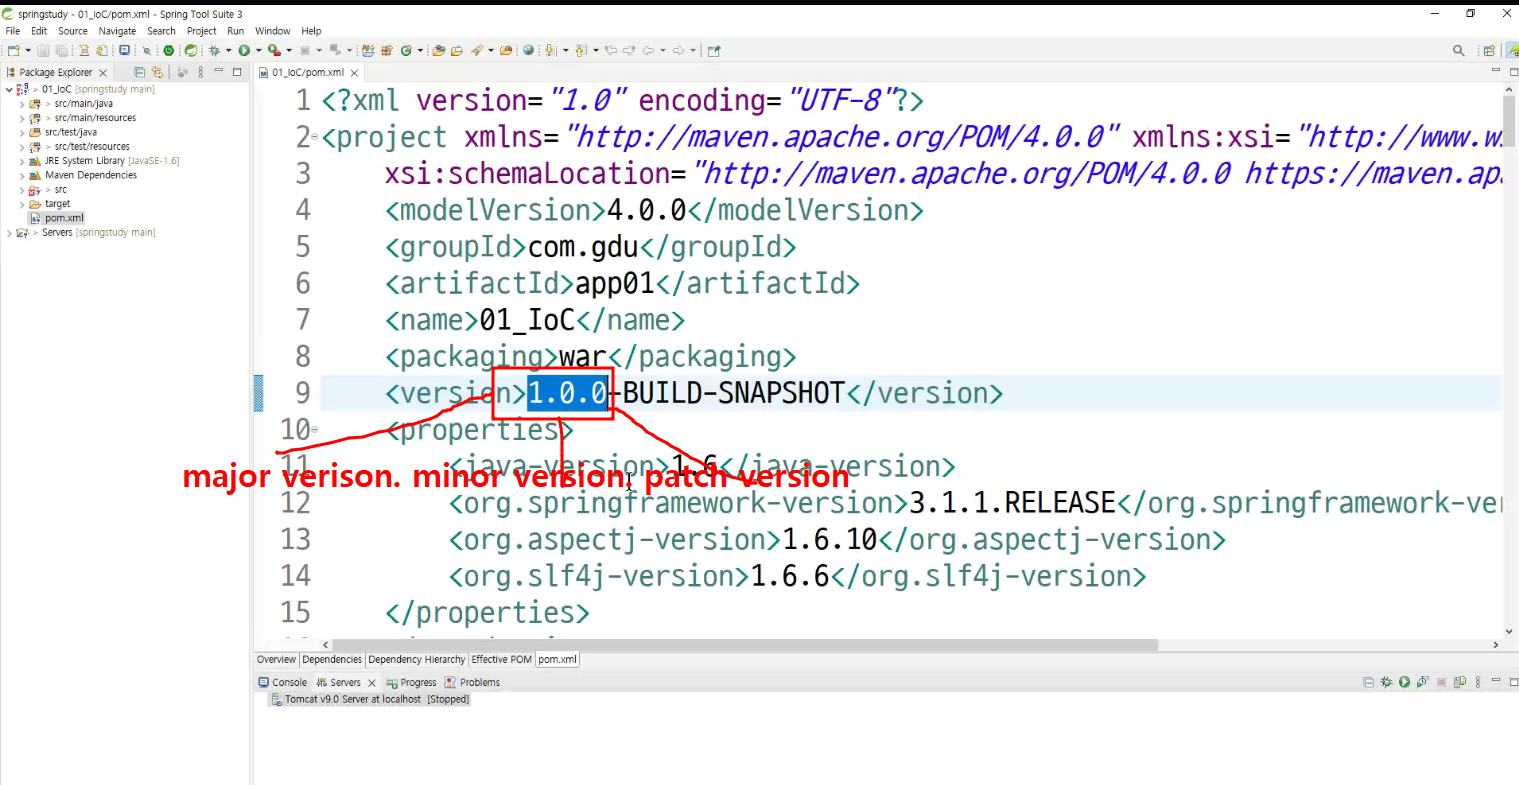Click the globe web browser icon

[x=528, y=50]
